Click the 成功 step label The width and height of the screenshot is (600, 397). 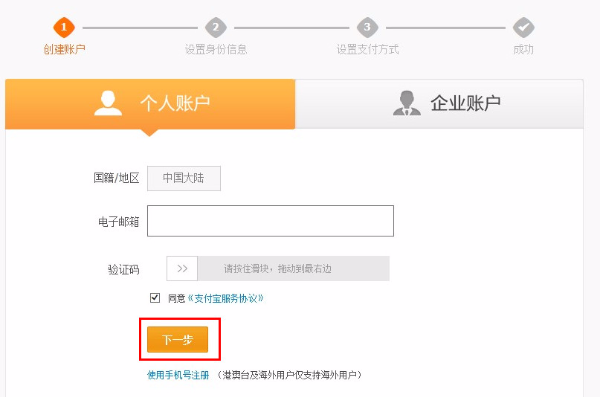pos(523,49)
